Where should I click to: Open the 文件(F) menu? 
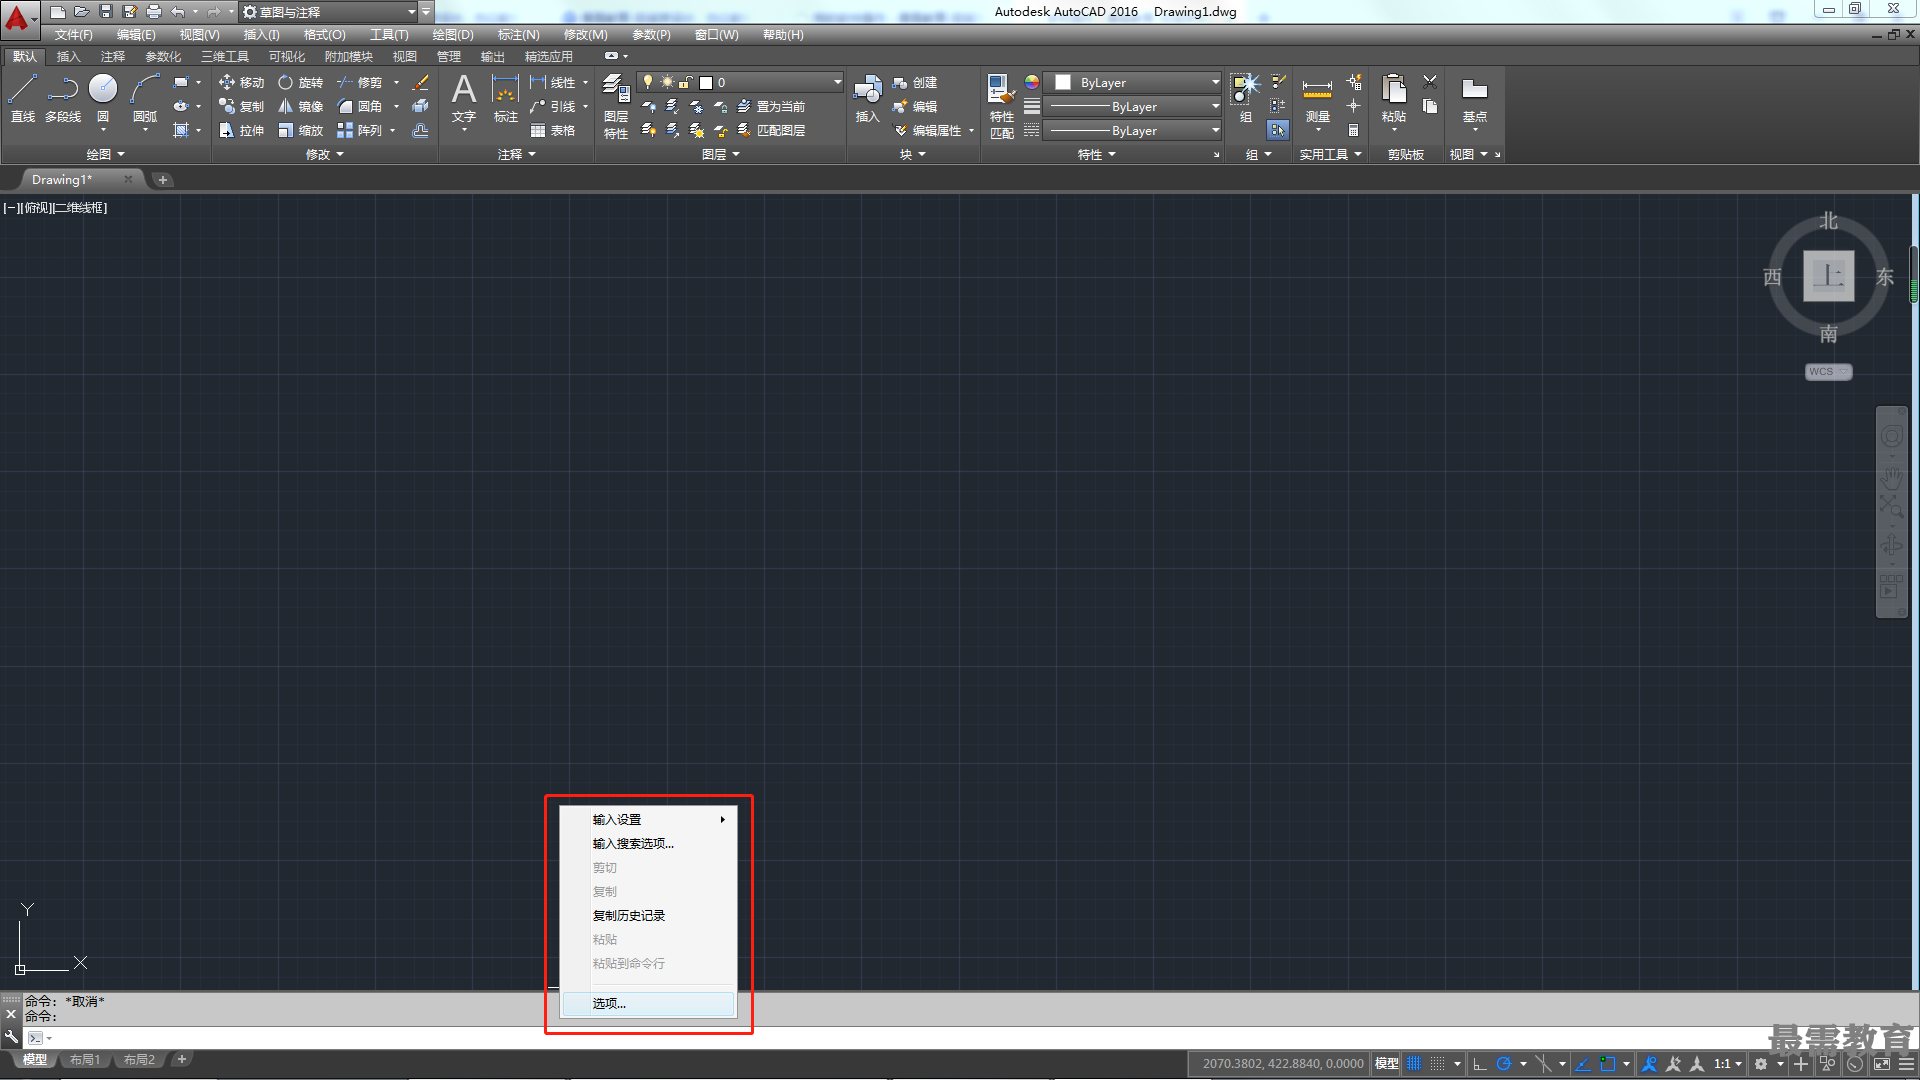[73, 35]
